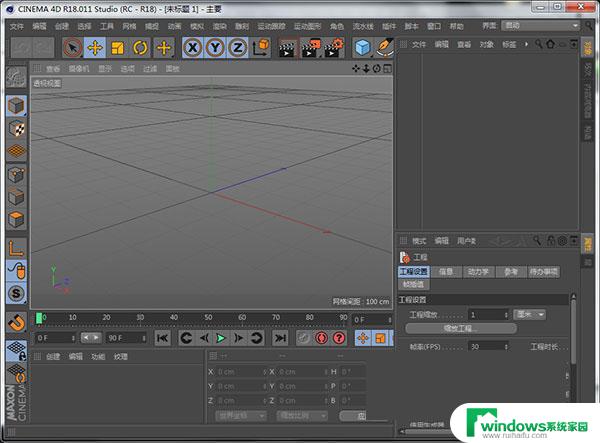This screenshot has height=443, width=600.
Task: Click the FPS value field showing 30
Action: pos(488,347)
